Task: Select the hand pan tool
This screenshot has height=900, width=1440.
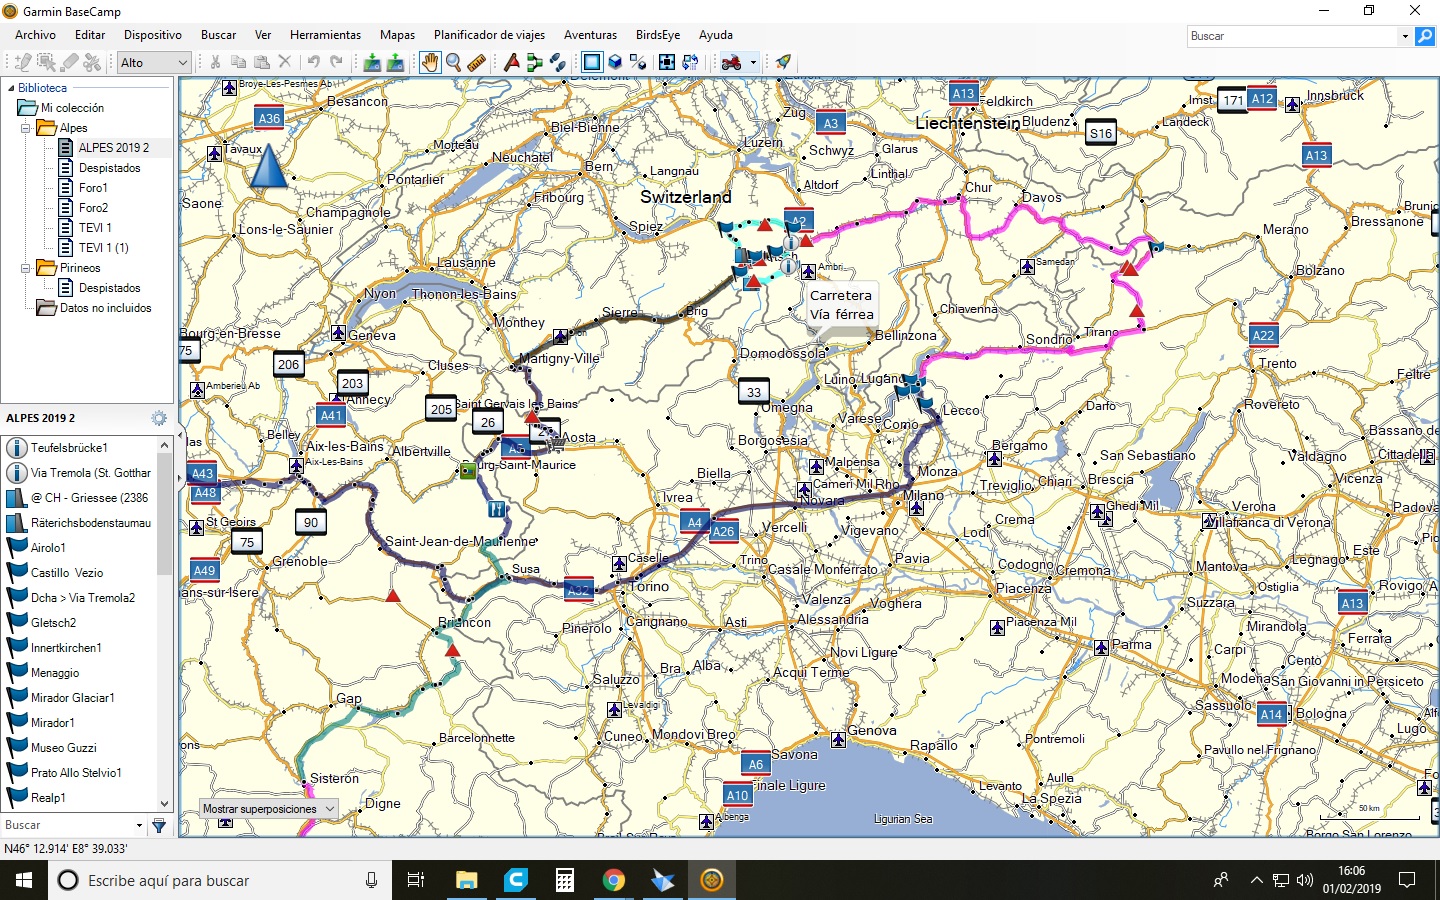Action: (x=429, y=62)
